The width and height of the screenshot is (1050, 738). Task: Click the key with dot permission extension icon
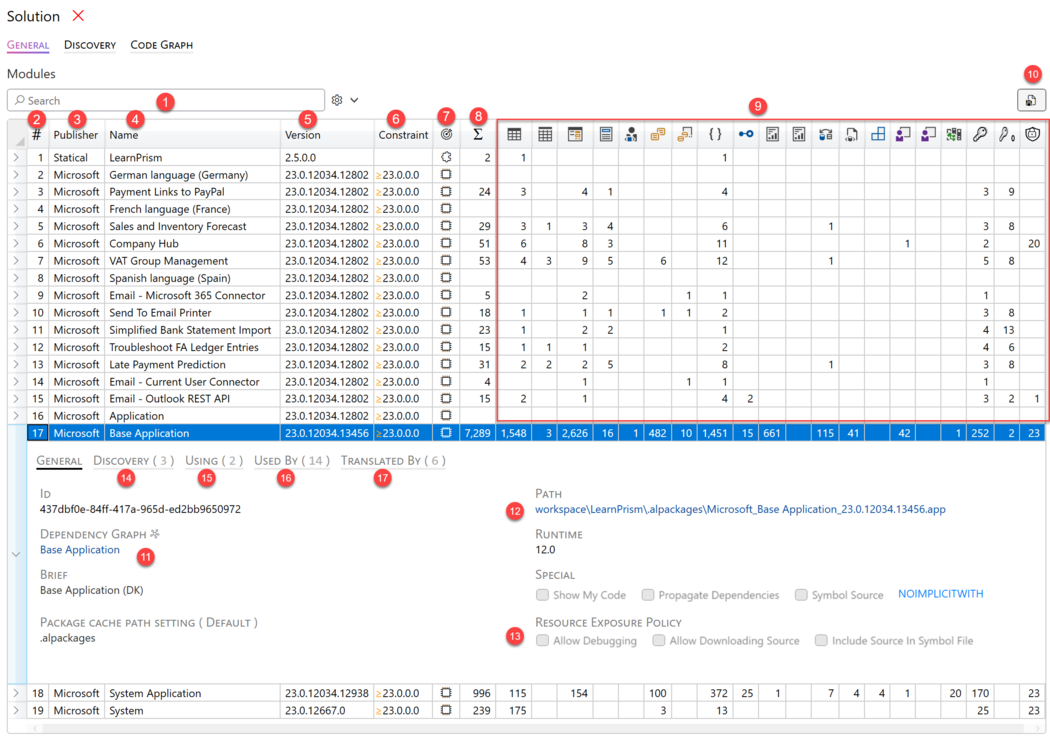[x=1006, y=135]
